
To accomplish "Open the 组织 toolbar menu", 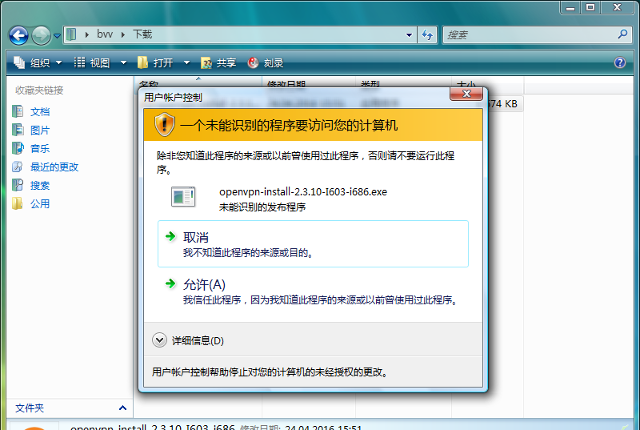I will [38, 63].
